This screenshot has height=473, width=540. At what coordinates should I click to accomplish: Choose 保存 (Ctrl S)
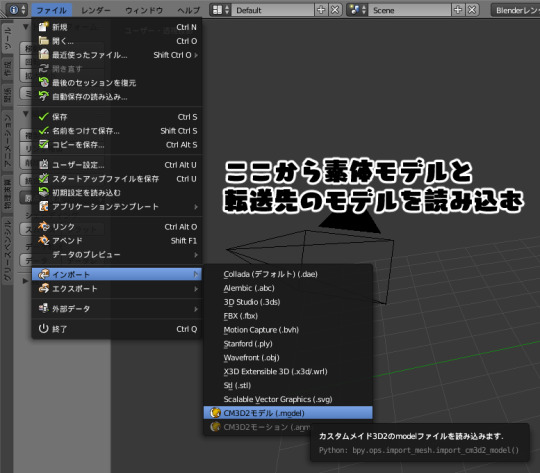[x=117, y=117]
